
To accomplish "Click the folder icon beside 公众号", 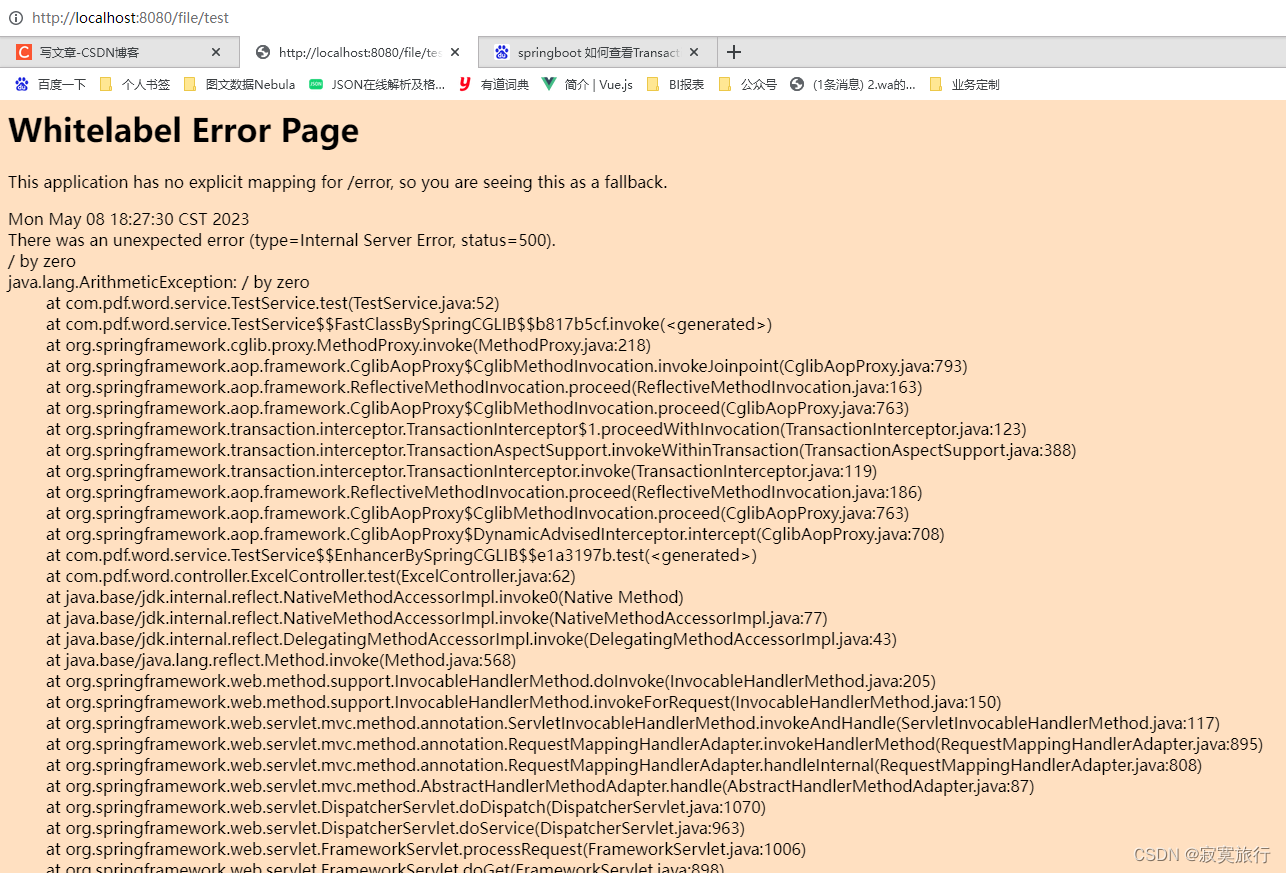I will 725,85.
